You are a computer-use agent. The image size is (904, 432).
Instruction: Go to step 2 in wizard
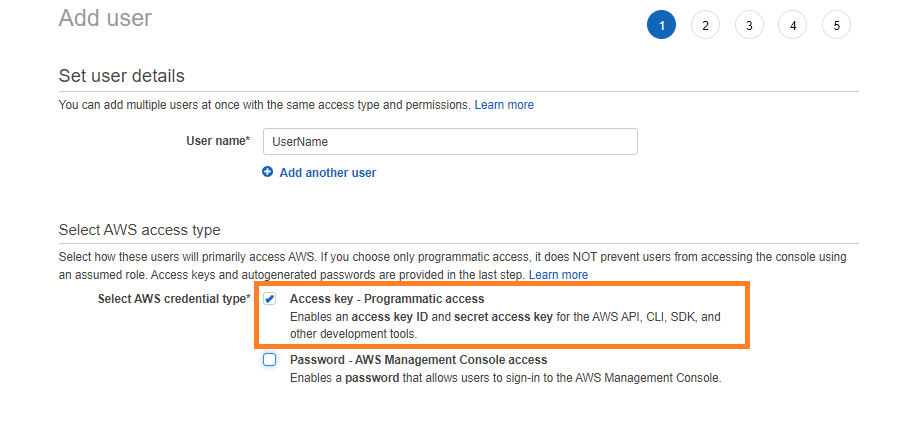coord(705,25)
